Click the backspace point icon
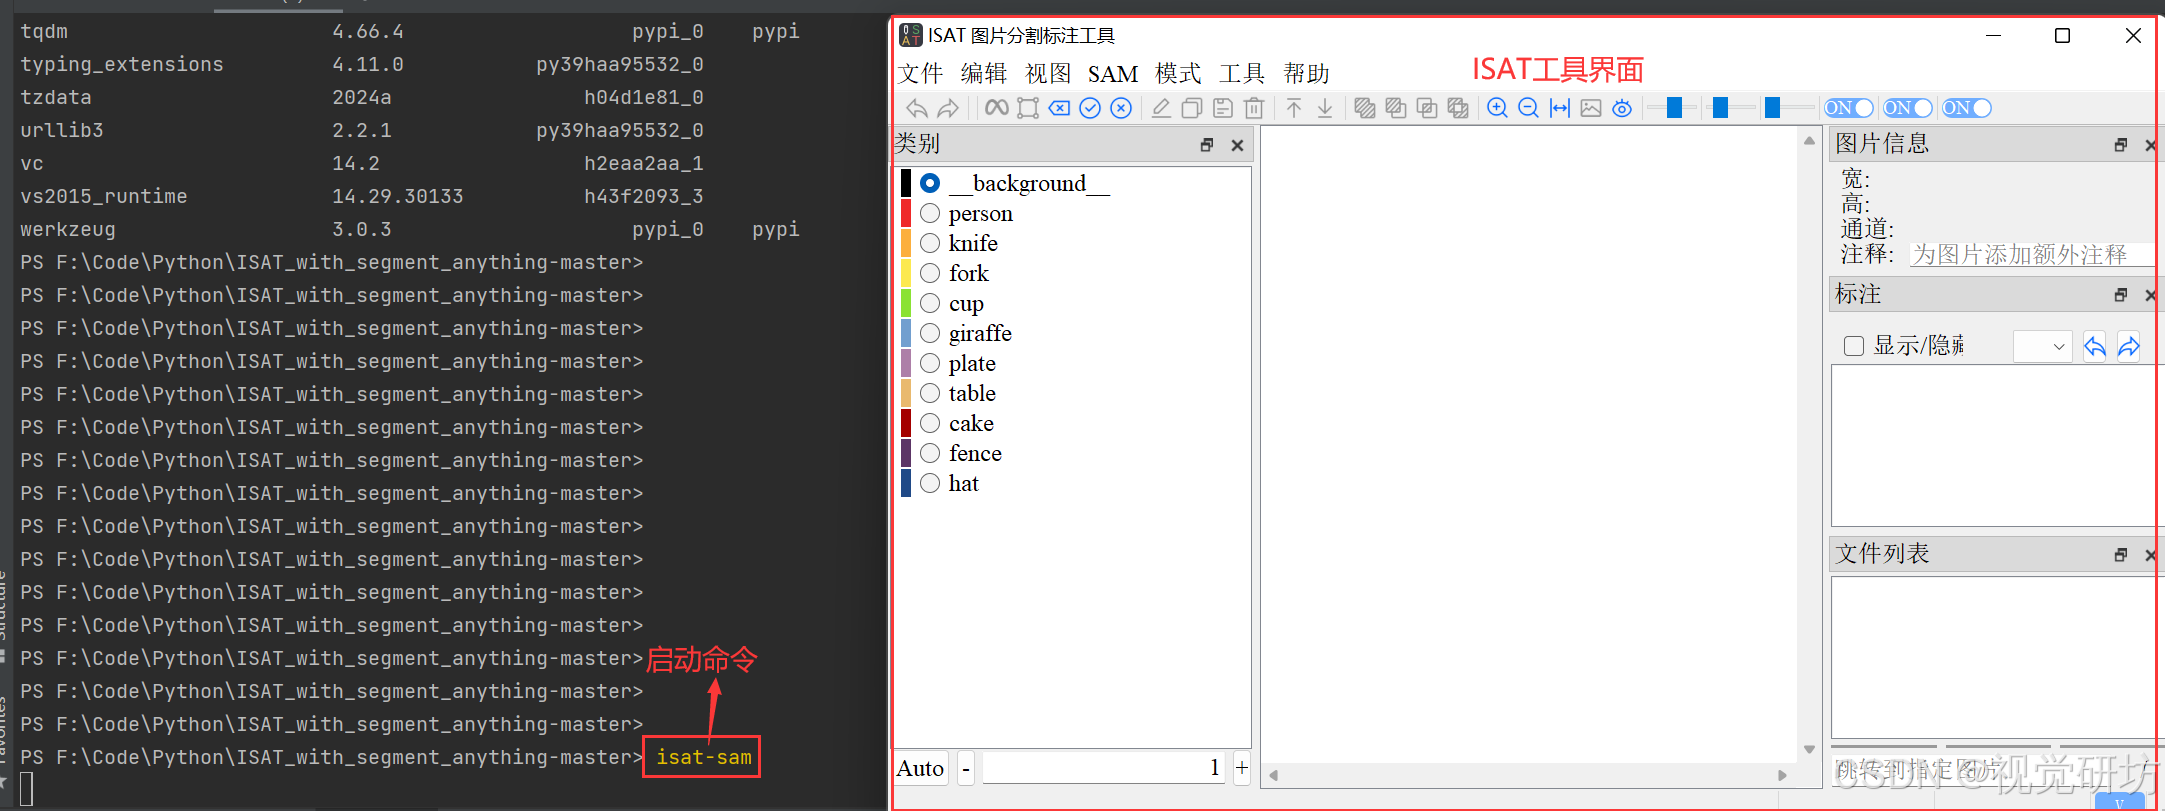Screen dimensions: 2165x811 pos(1059,108)
